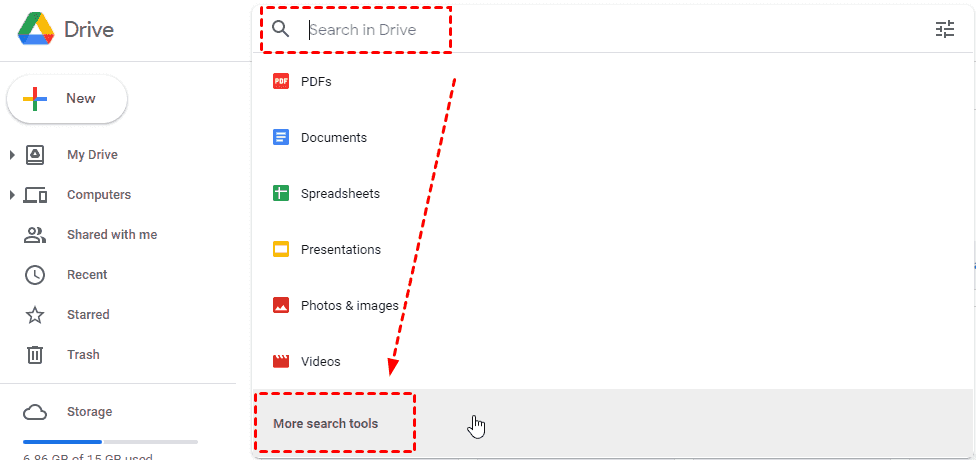
Task: Click the Photos & images icon
Action: pyautogui.click(x=281, y=306)
